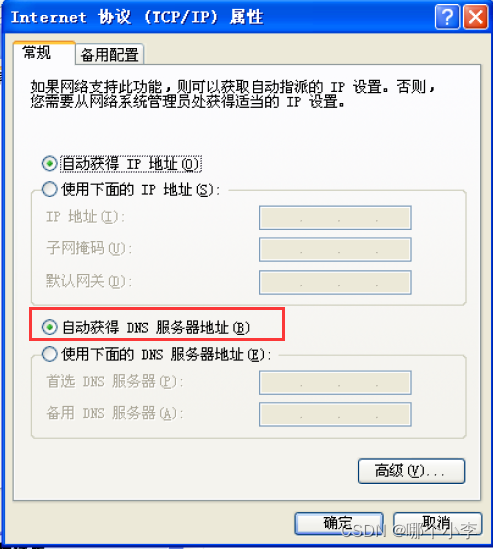Click the 自动获得 DNS 服务器地址 label text

[x=156, y=328]
